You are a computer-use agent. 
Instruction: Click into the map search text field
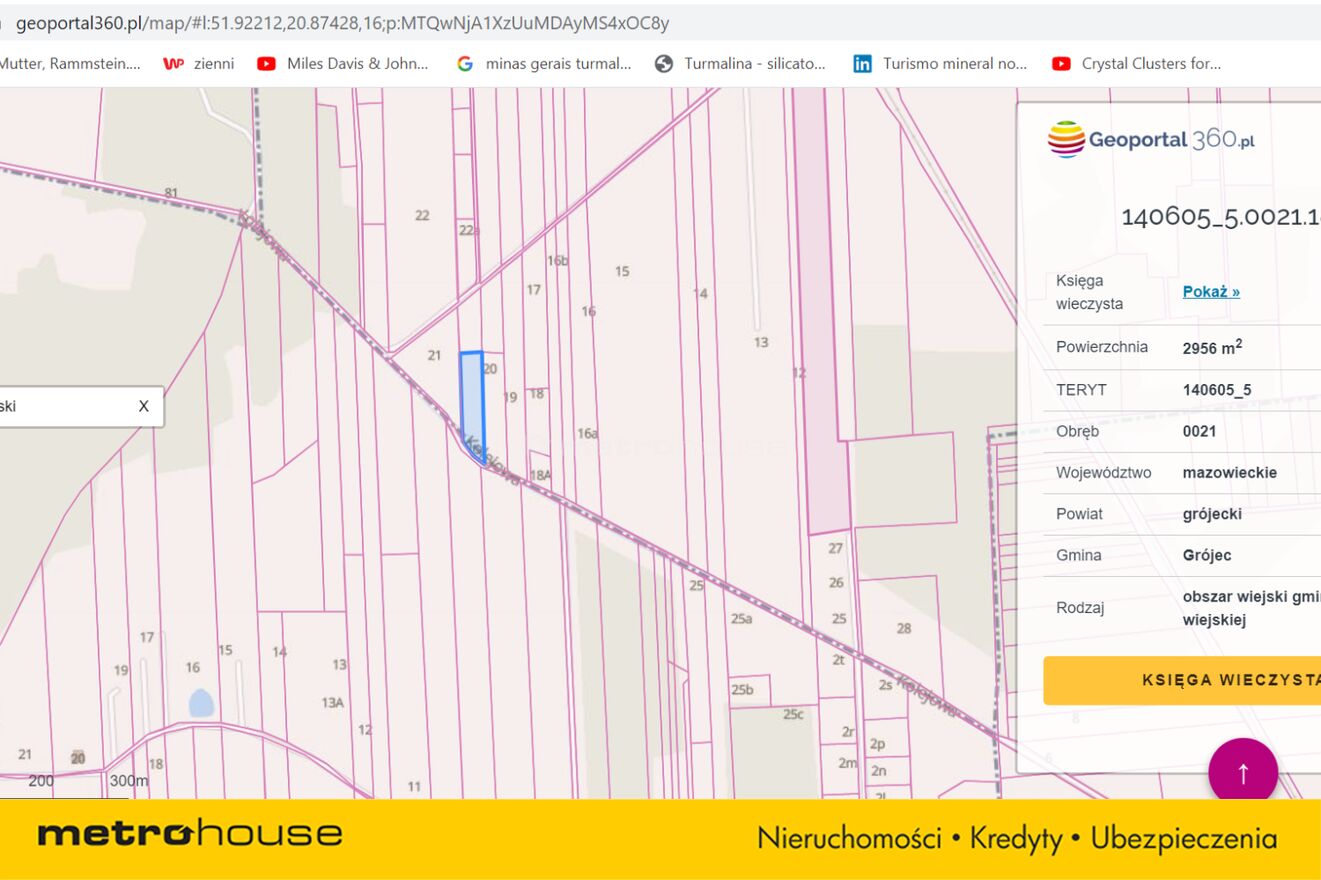point(60,406)
